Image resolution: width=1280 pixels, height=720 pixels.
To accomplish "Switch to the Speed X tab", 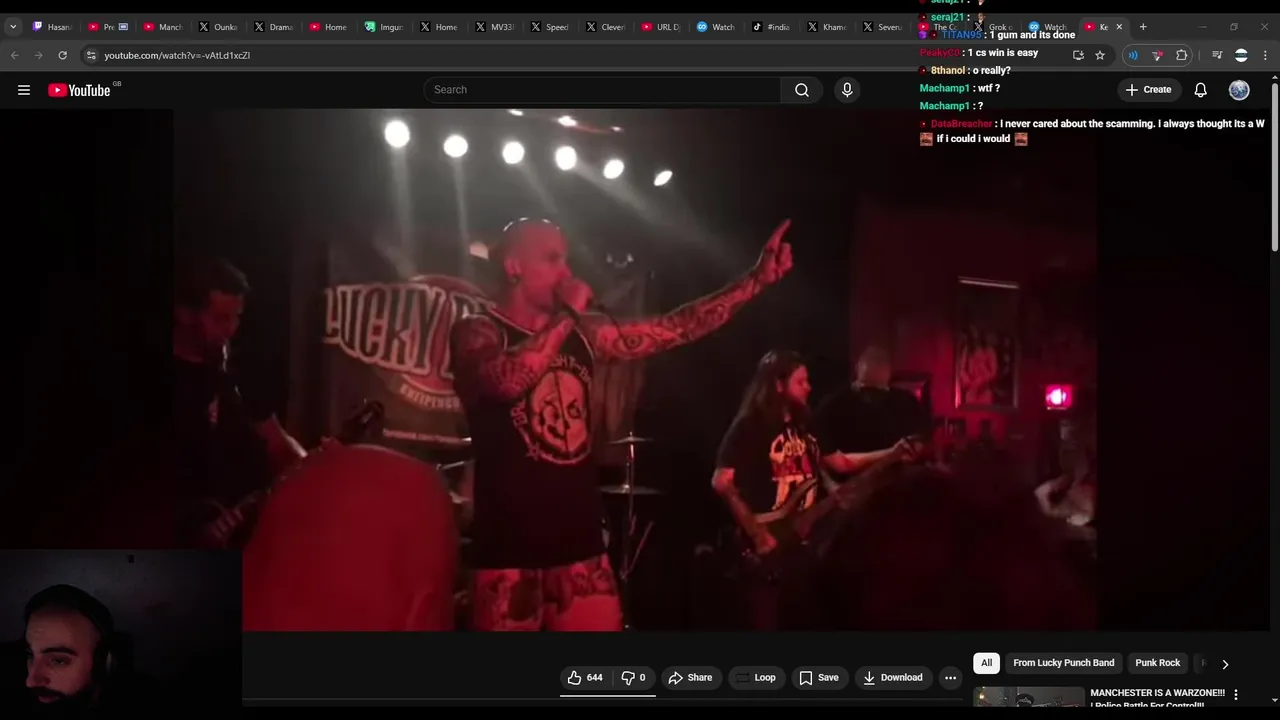I will [x=550, y=27].
